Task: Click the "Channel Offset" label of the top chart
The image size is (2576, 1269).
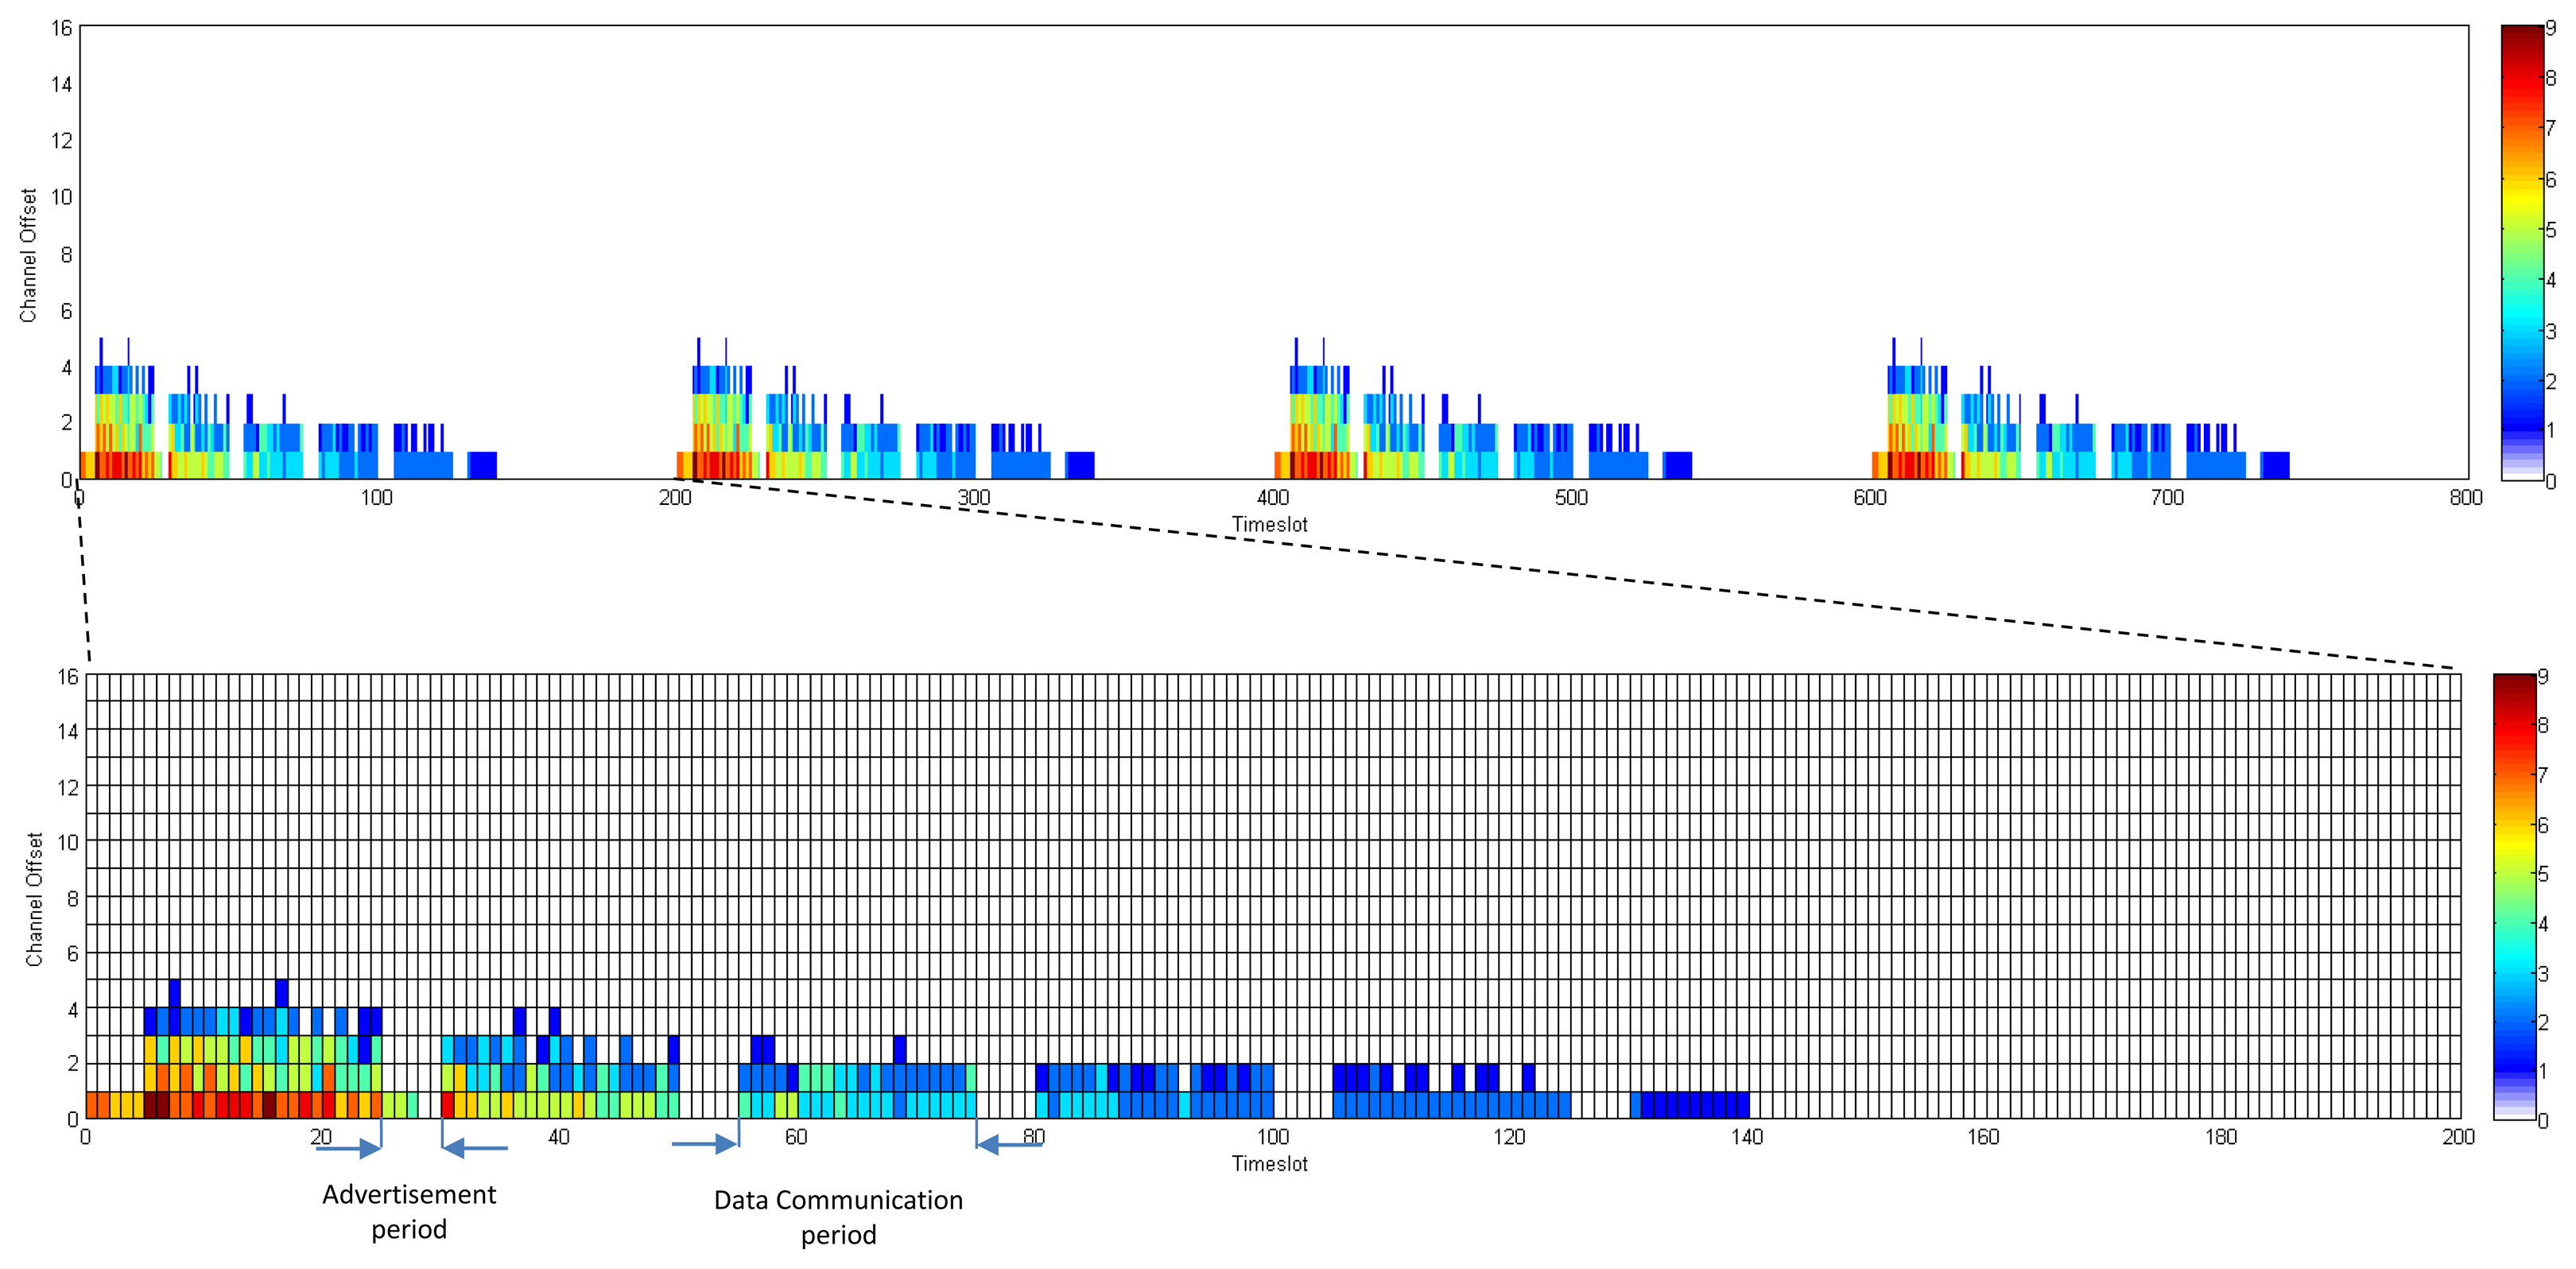Action: click(x=28, y=255)
